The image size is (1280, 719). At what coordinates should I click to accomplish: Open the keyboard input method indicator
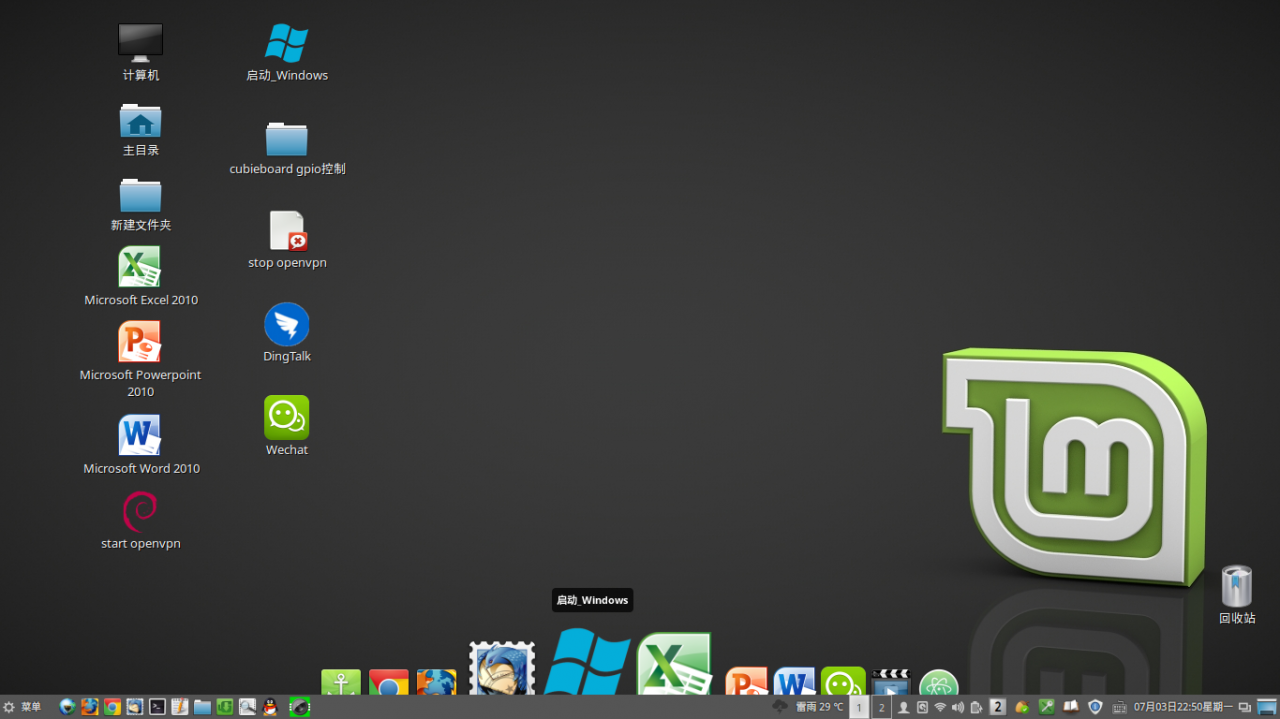[1119, 707]
